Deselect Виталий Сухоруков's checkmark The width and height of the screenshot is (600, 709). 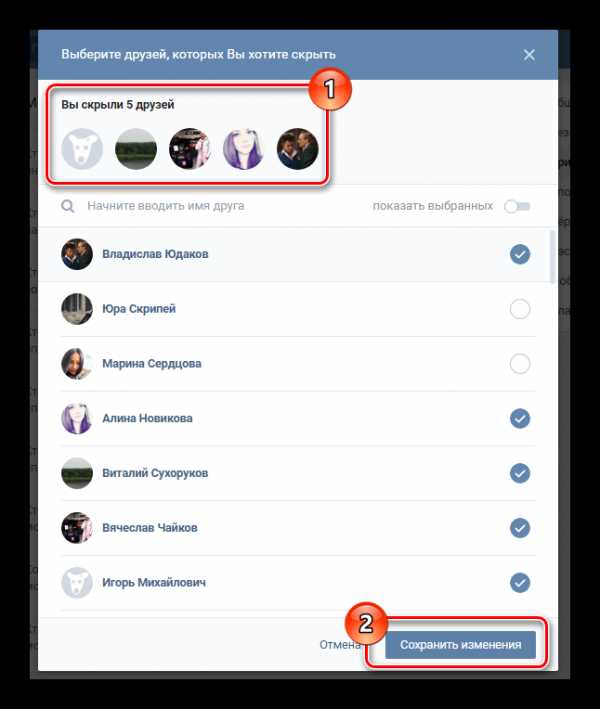click(520, 473)
